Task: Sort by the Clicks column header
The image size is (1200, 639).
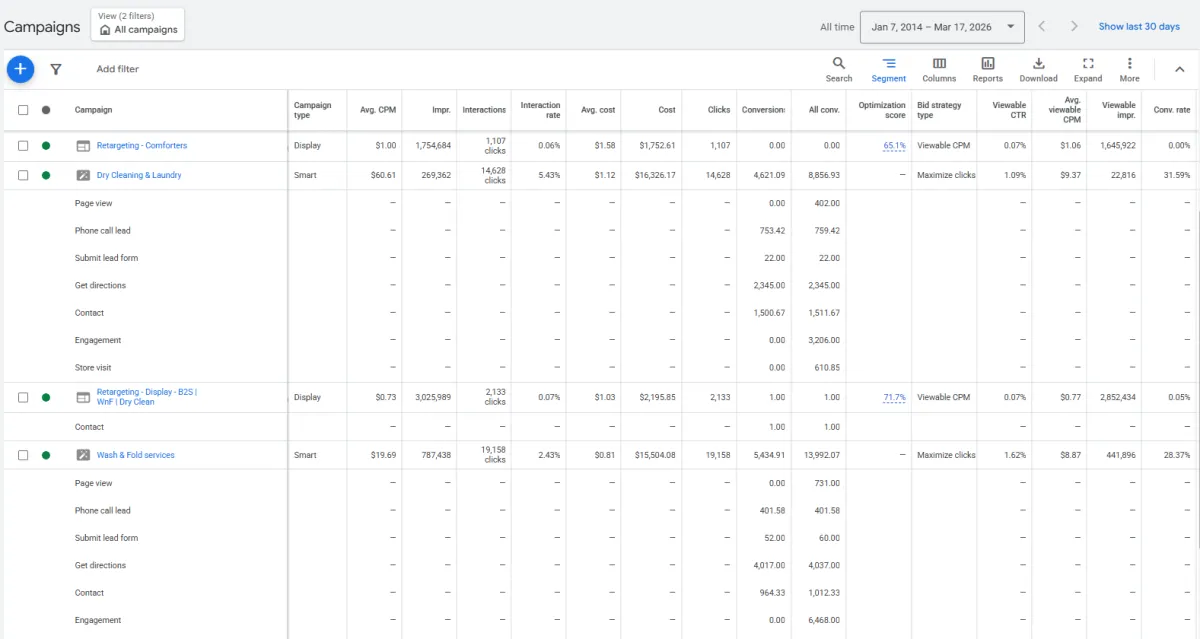Action: point(719,110)
